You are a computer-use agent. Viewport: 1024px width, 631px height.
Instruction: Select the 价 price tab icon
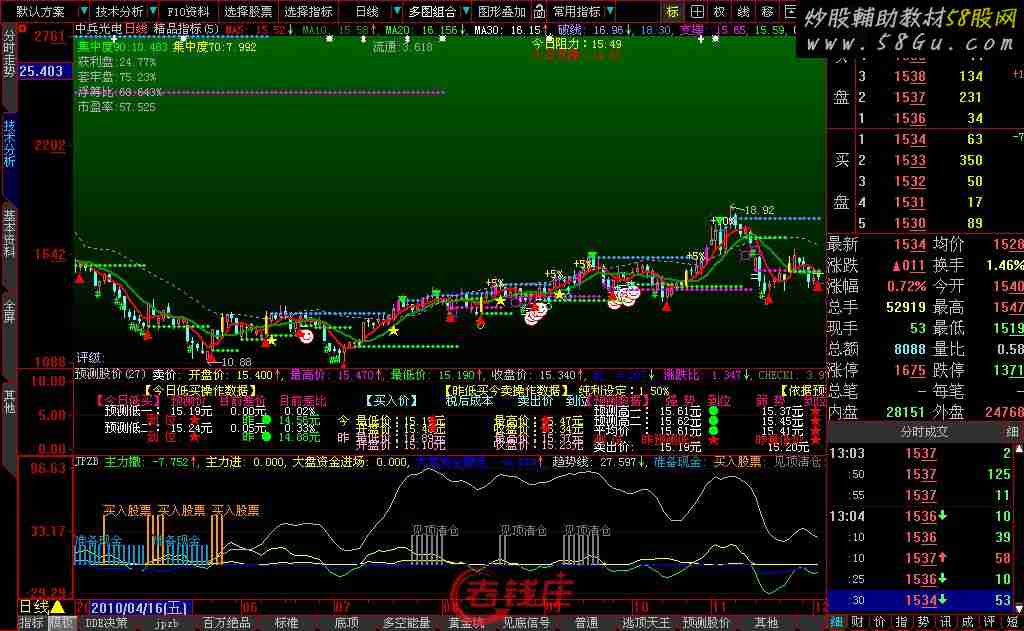(880, 623)
